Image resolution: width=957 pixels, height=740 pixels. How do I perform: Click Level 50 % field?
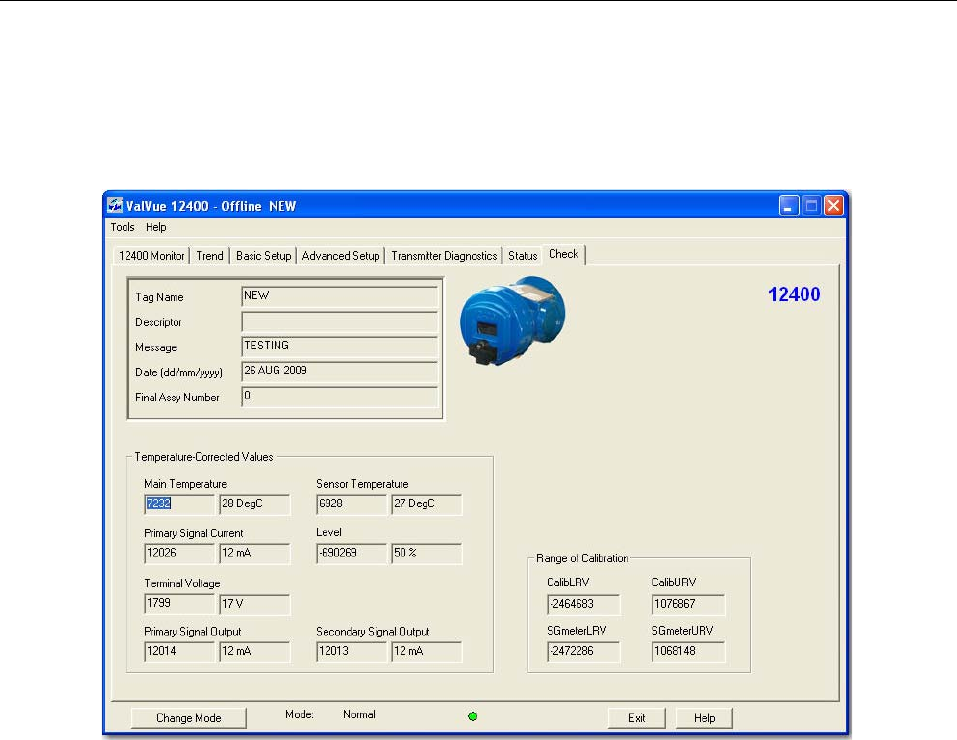tap(427, 554)
